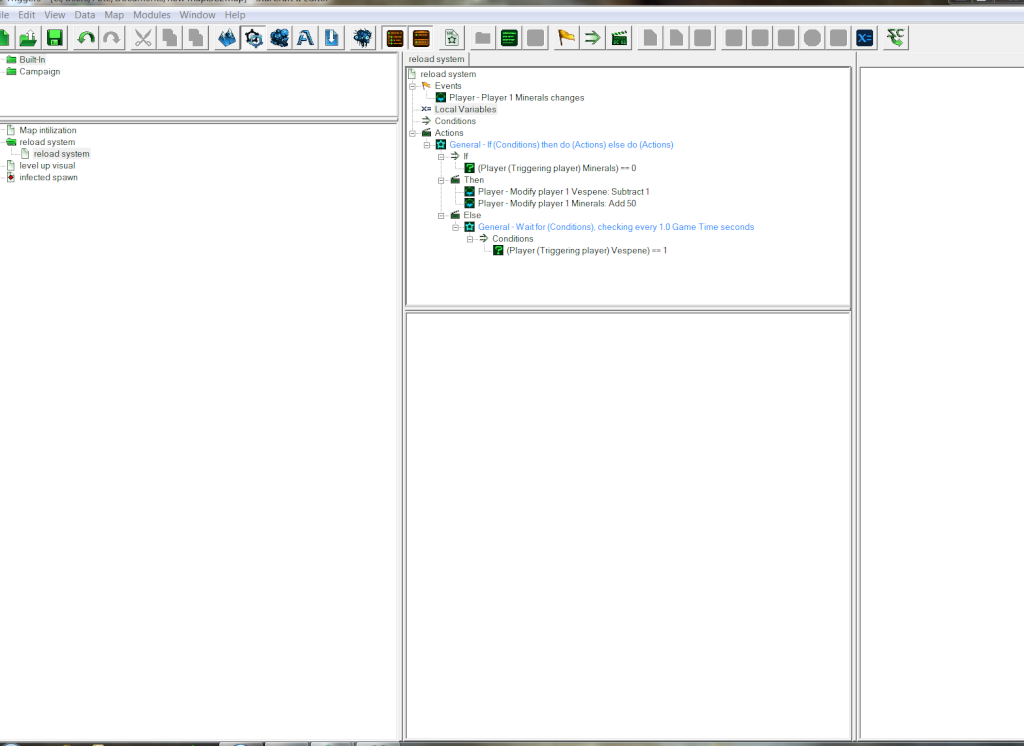The height and width of the screenshot is (746, 1024).
Task: Undo the last action
Action: [86, 38]
